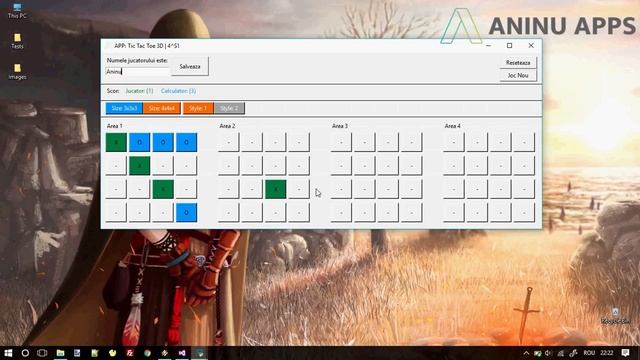Open Visual Studio from the taskbar
The image size is (640, 360).
[182, 353]
